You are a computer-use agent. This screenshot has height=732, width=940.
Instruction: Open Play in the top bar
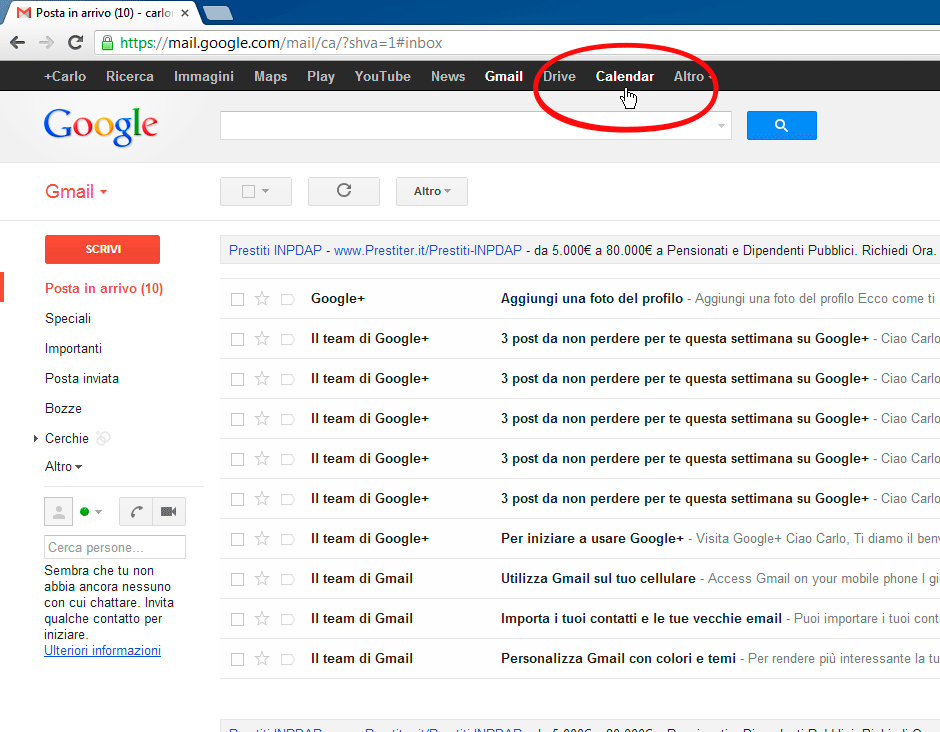point(321,77)
